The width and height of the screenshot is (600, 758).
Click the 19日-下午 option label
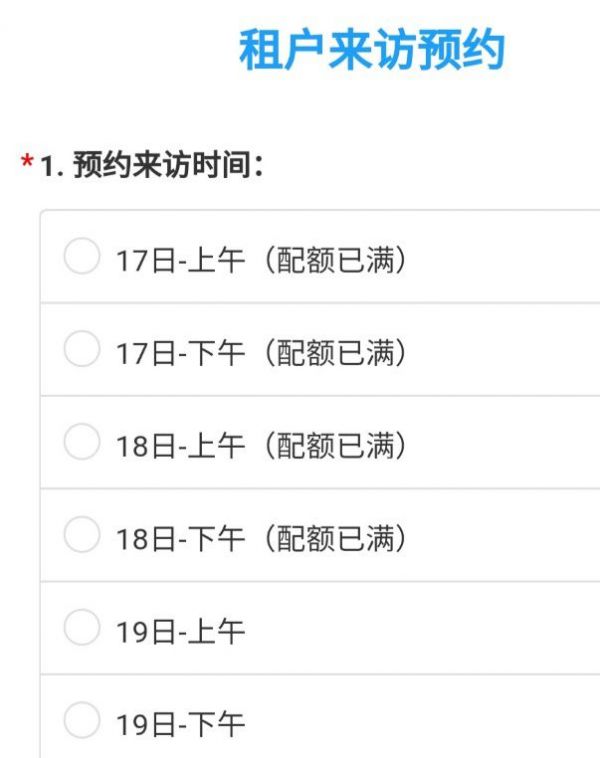(x=180, y=724)
